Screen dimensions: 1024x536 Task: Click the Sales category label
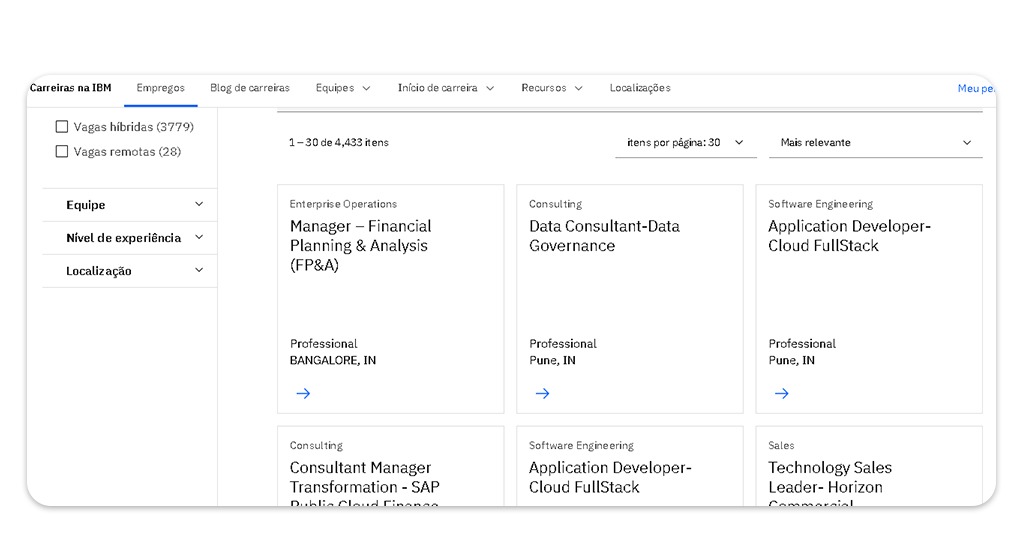pos(781,445)
